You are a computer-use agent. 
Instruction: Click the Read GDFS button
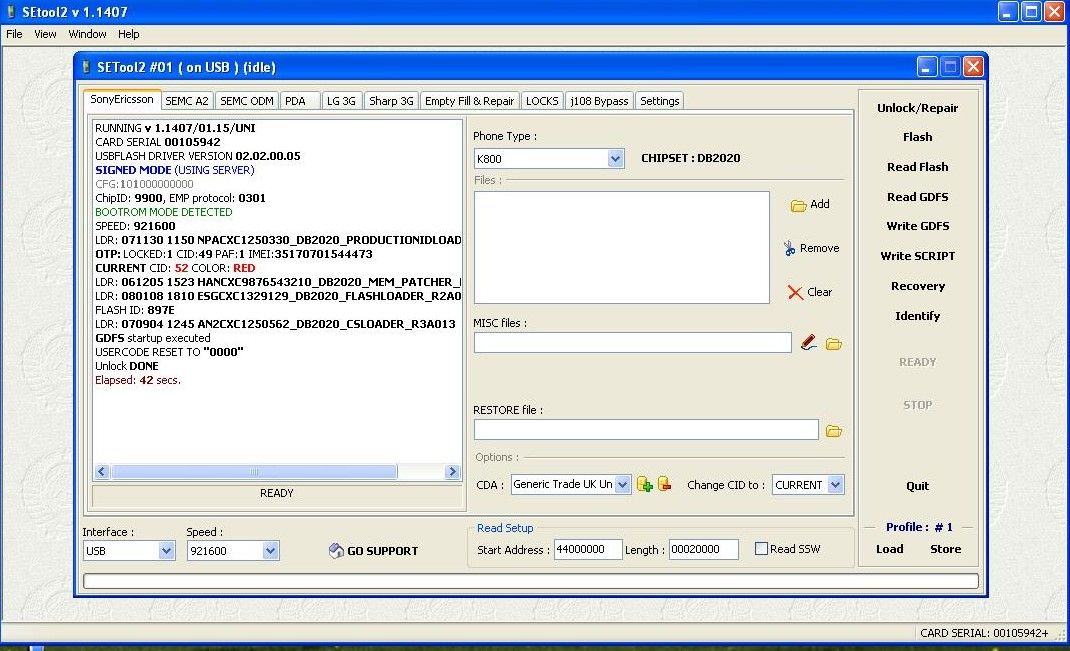pos(917,197)
